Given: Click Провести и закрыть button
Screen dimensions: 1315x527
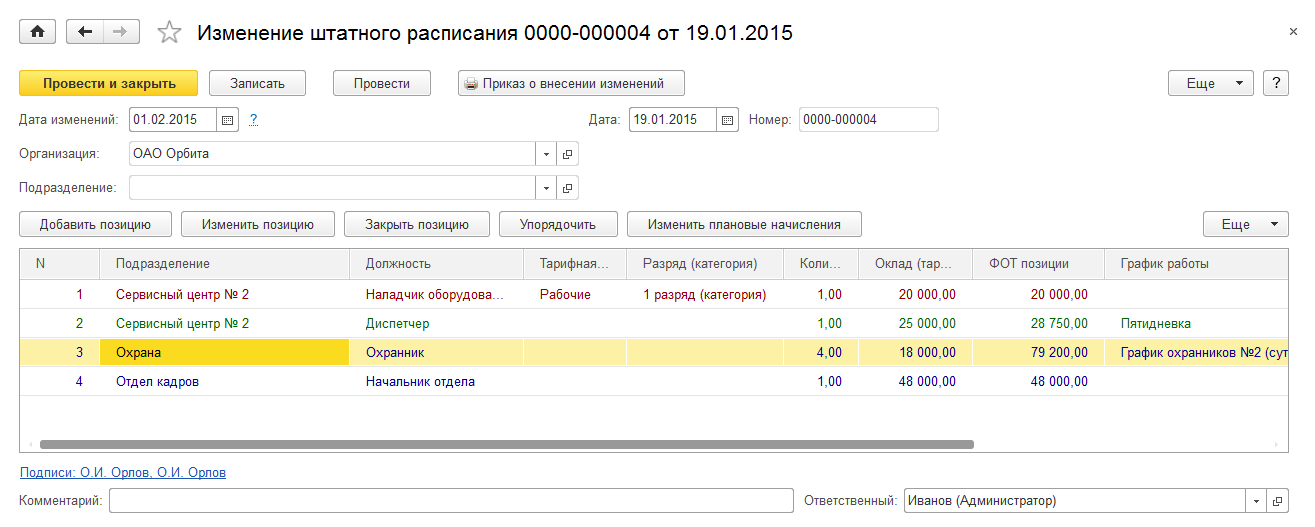Looking at the screenshot, I should [108, 83].
